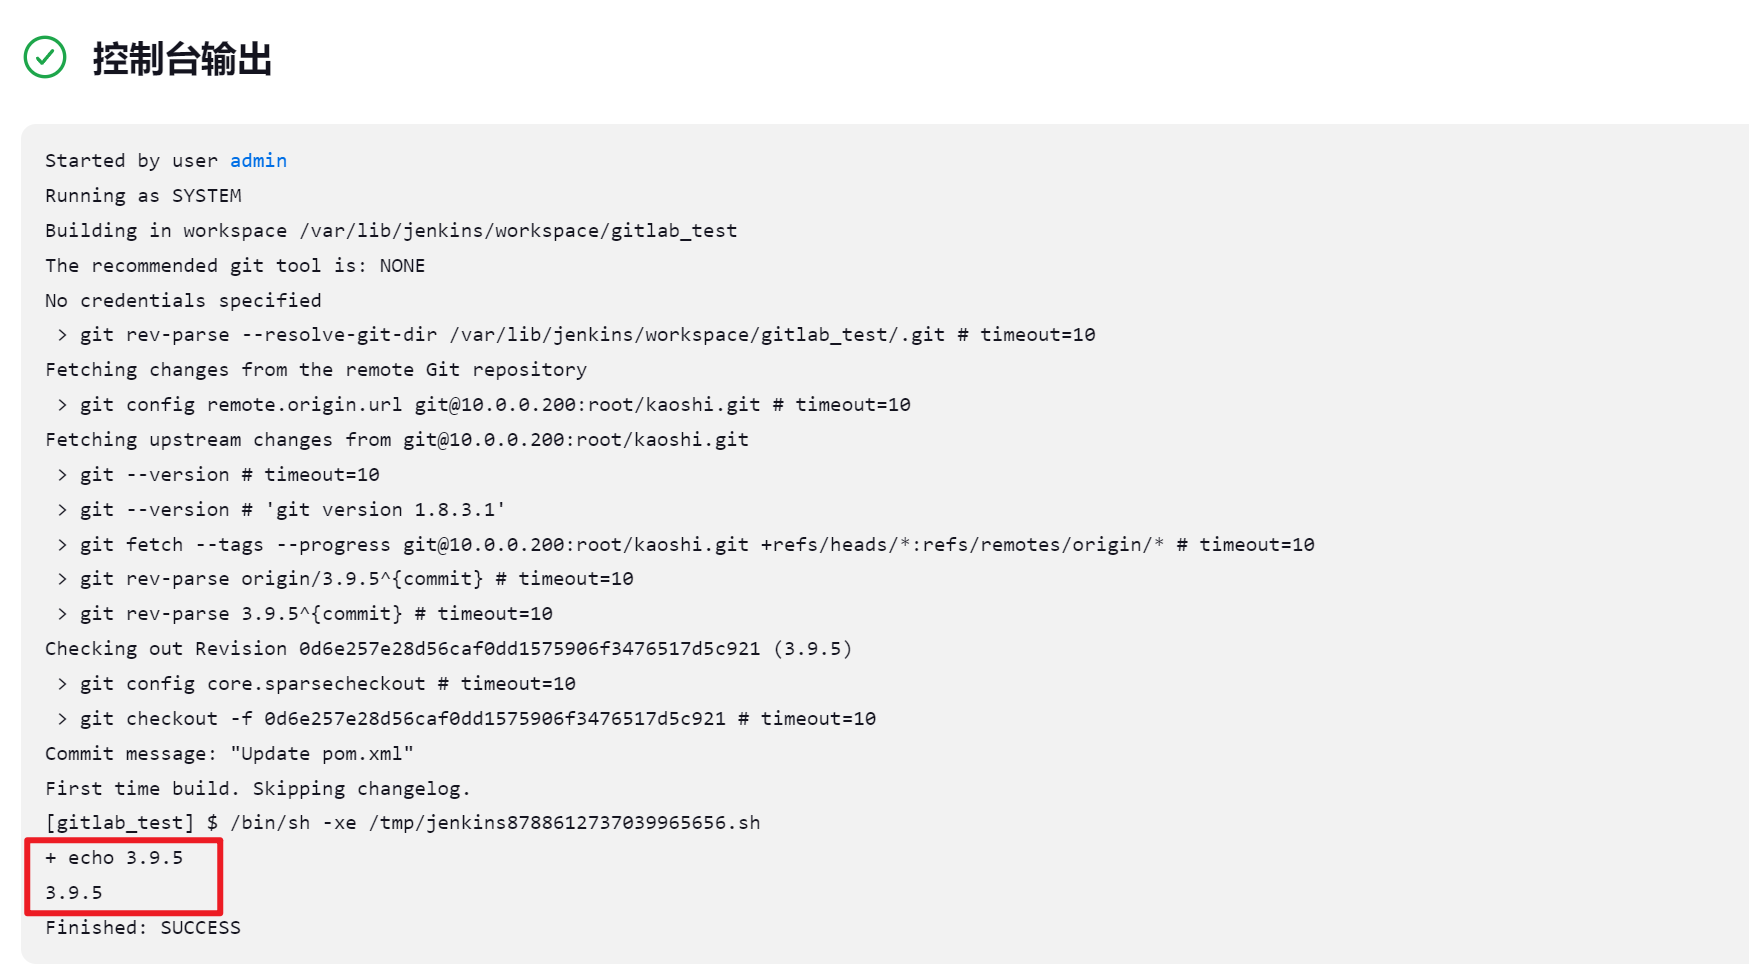Click the green build success checkmark icon
Viewport: 1749px width, 970px height.
tap(45, 57)
